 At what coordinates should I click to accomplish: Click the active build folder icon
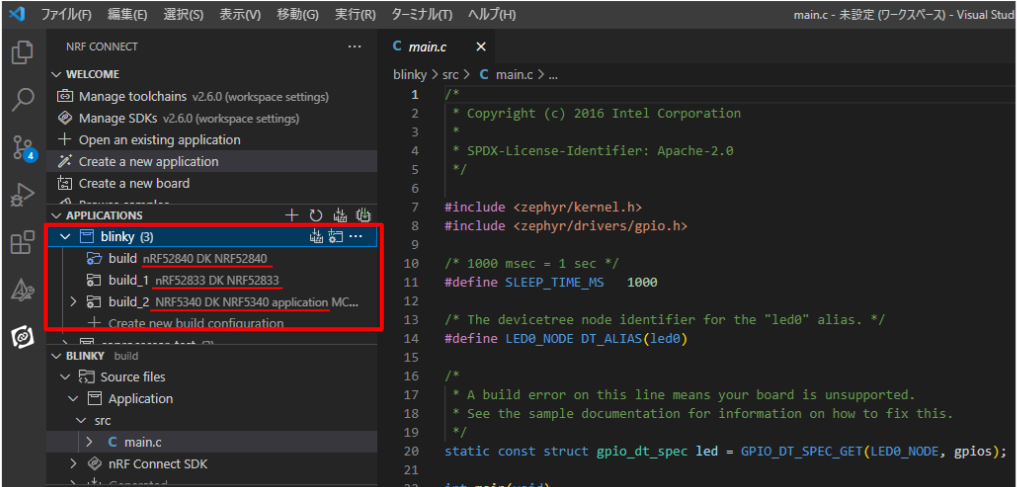coord(95,259)
